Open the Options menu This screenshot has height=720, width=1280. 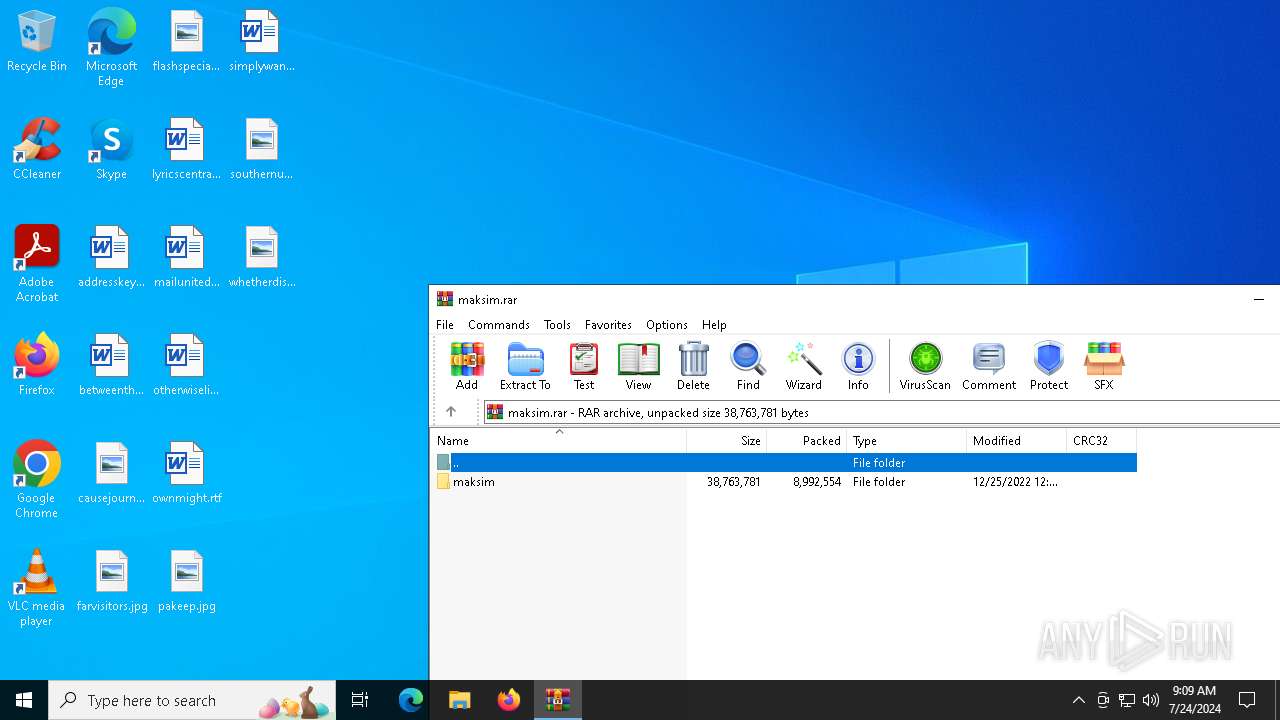tap(667, 325)
